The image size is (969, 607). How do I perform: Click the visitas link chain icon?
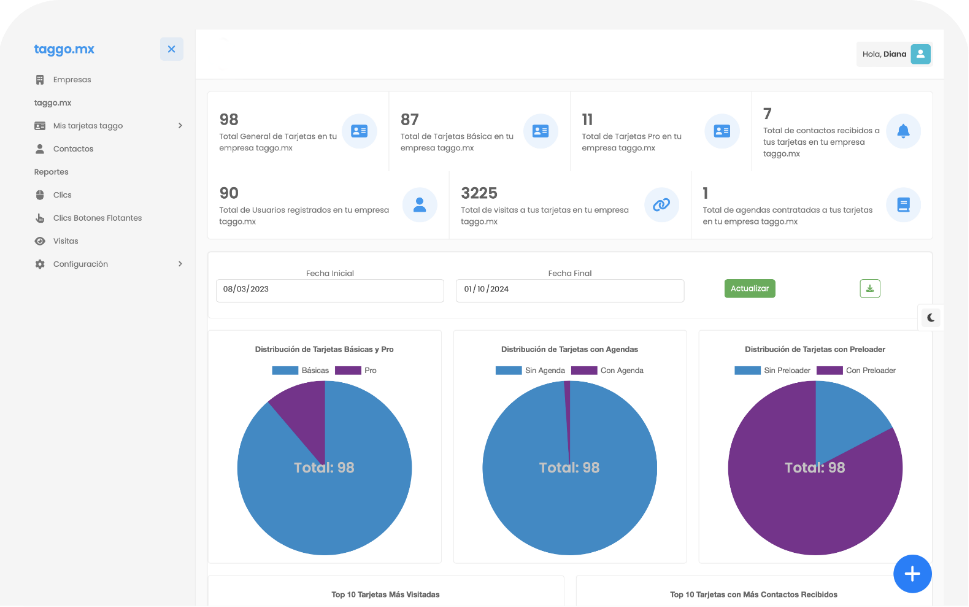(661, 205)
